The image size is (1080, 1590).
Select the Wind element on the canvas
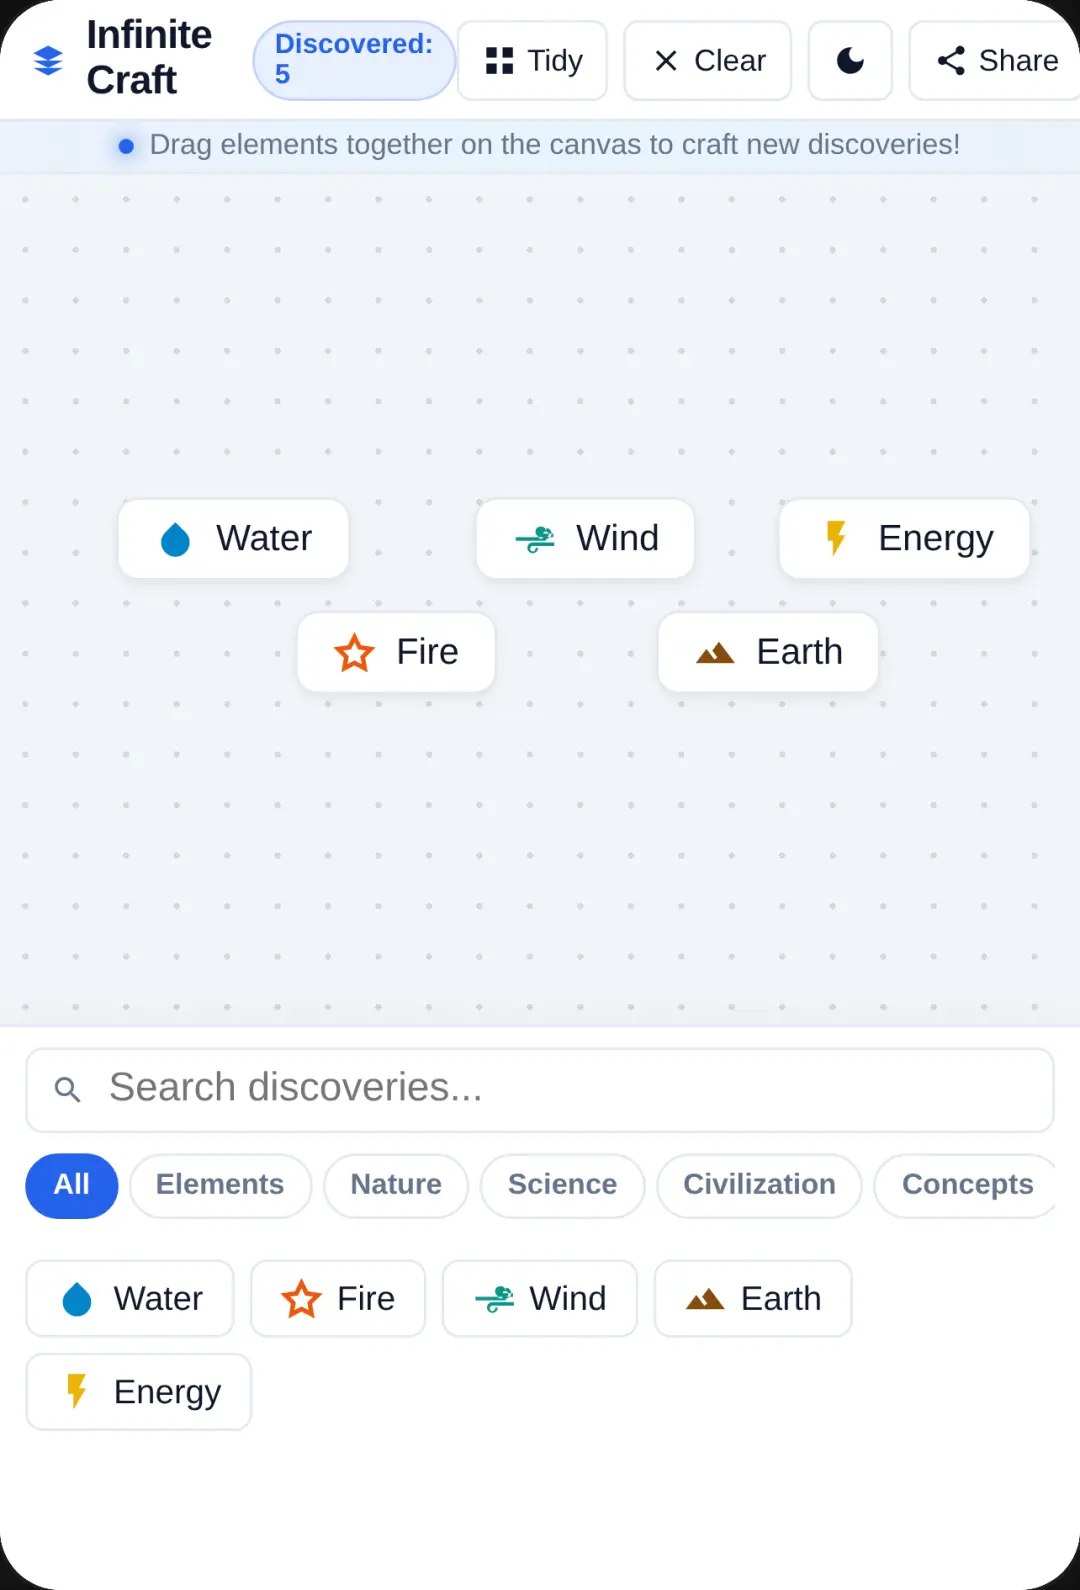coord(585,538)
